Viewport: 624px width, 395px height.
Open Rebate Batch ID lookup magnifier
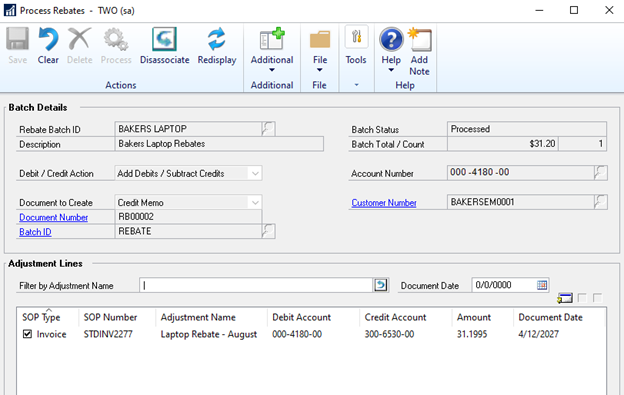coord(268,129)
